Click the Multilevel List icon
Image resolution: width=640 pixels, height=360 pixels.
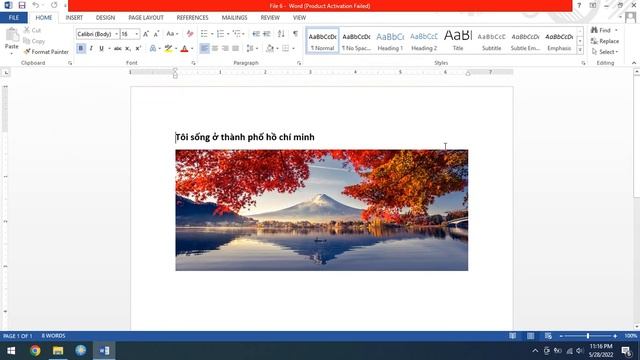[236, 34]
